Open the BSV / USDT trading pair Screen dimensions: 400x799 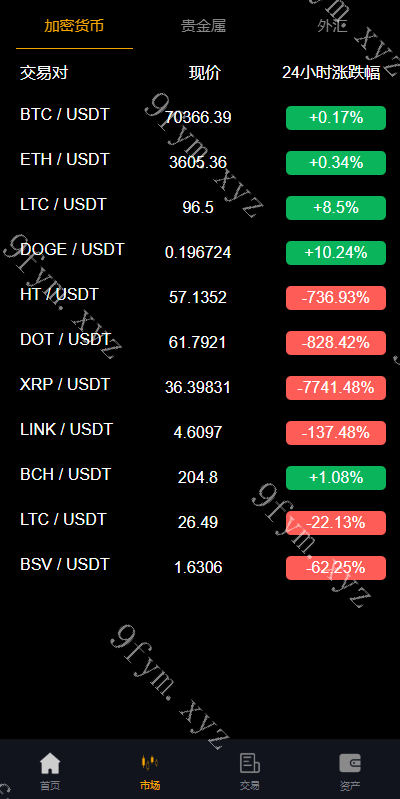point(200,568)
